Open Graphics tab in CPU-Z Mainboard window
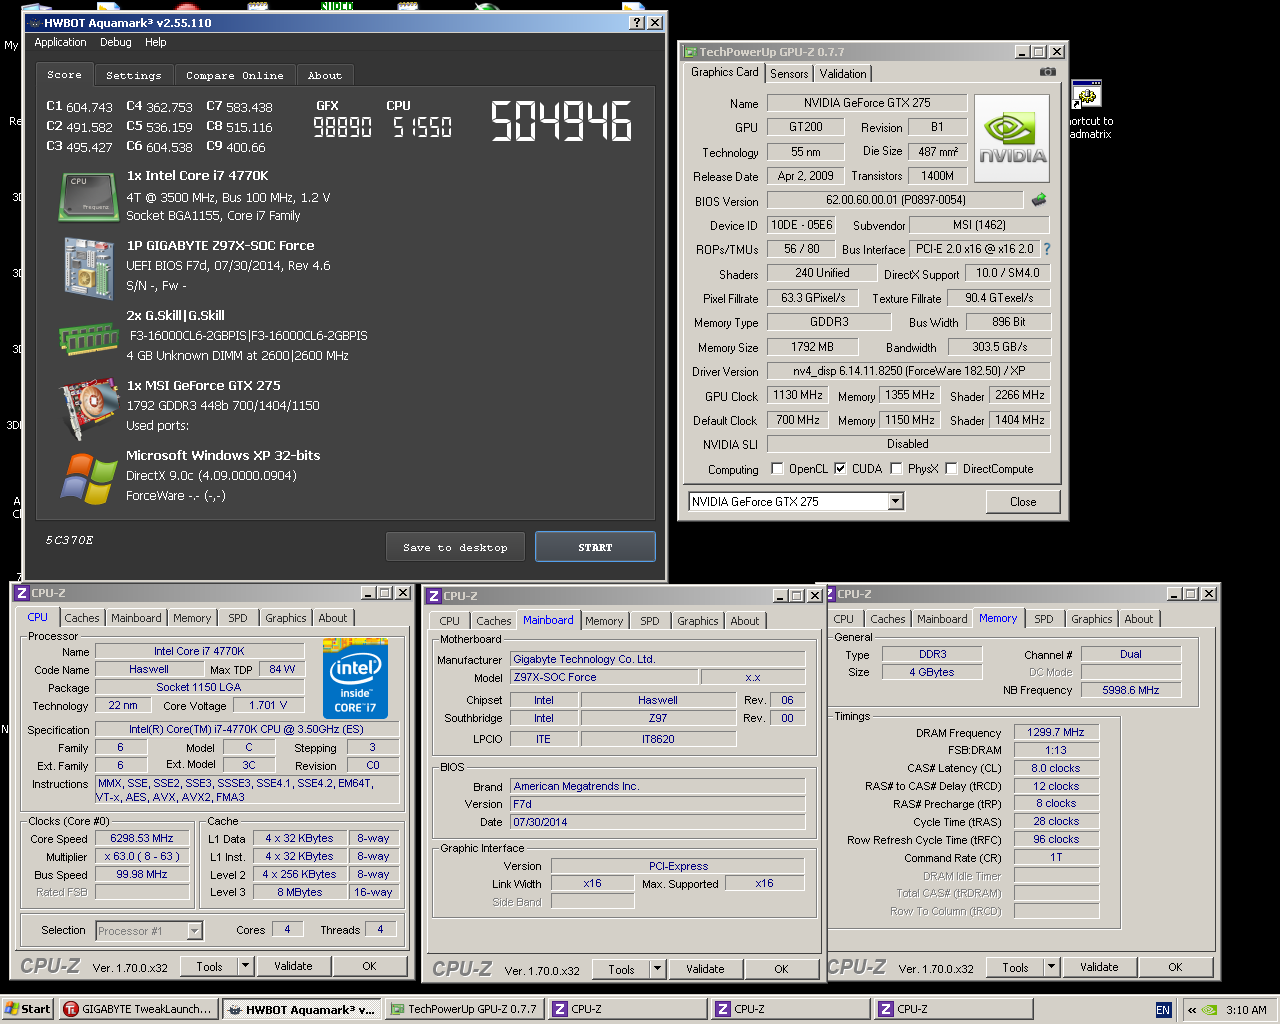 click(697, 621)
